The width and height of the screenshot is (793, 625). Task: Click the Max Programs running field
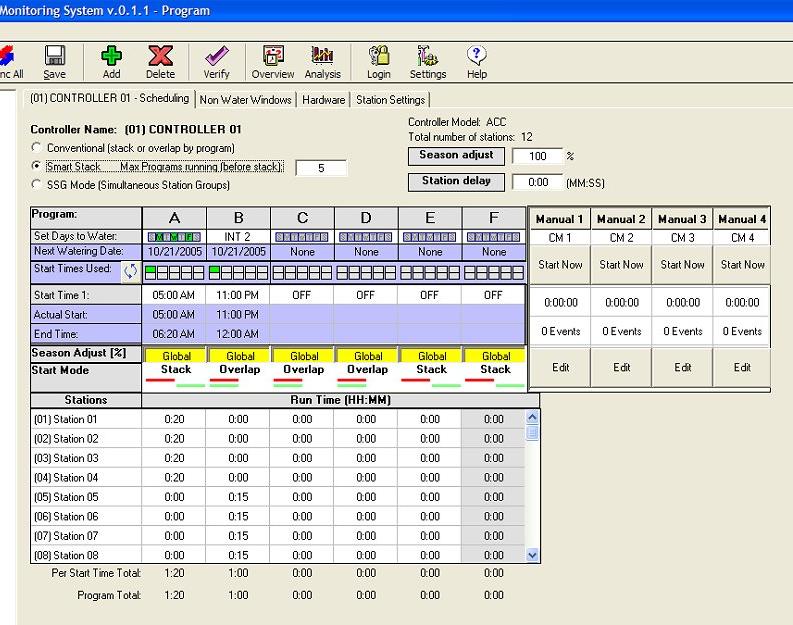(321, 168)
